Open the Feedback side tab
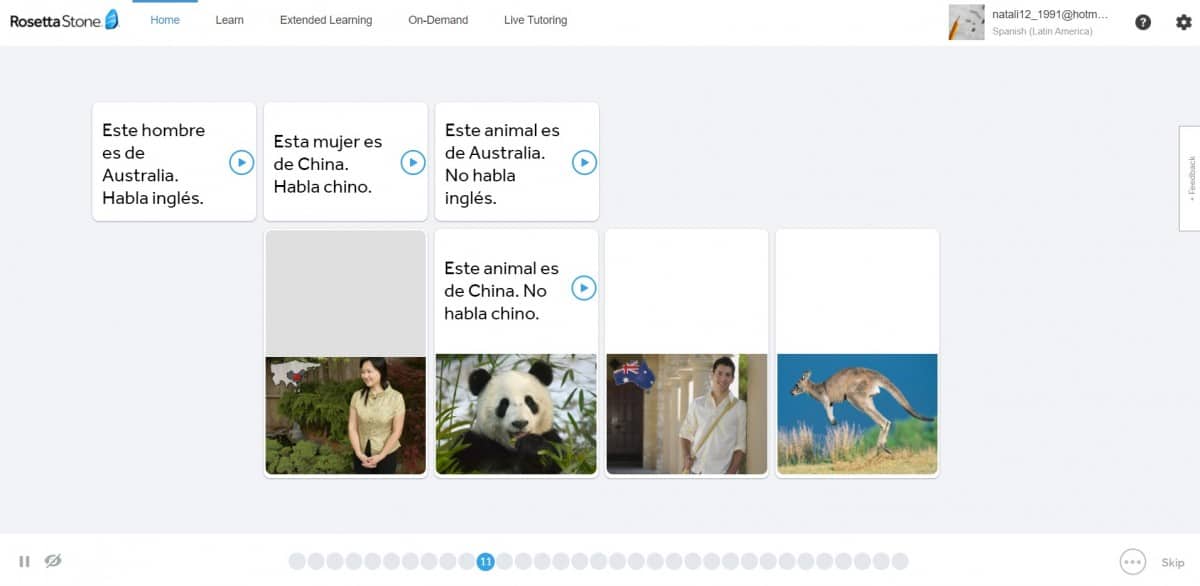1200x586 pixels. click(x=1190, y=178)
